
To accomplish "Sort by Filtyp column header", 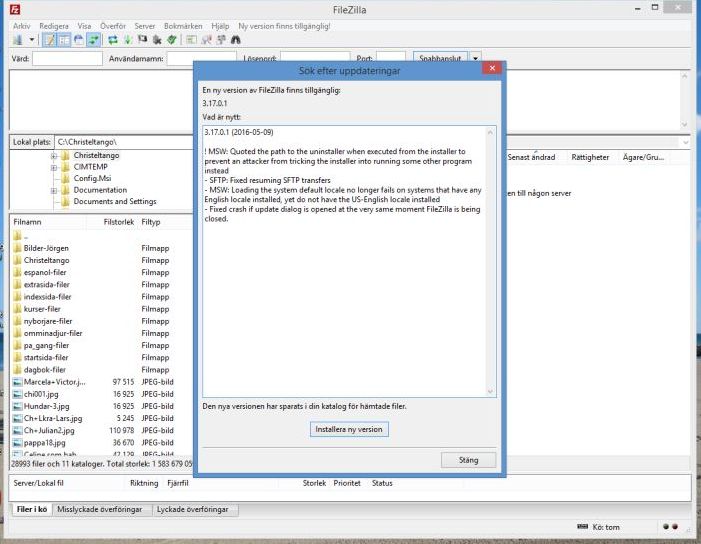I will click(151, 222).
